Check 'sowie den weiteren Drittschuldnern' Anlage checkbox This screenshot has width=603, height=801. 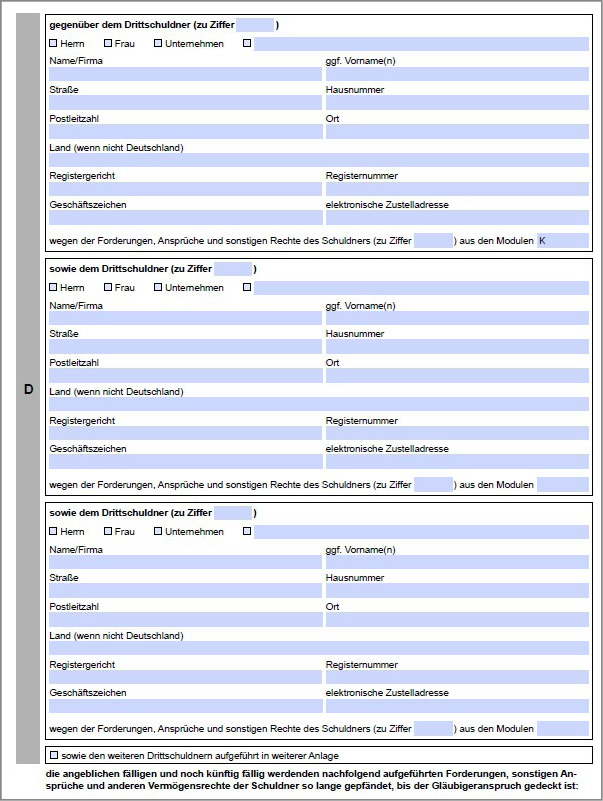pyautogui.click(x=54, y=755)
